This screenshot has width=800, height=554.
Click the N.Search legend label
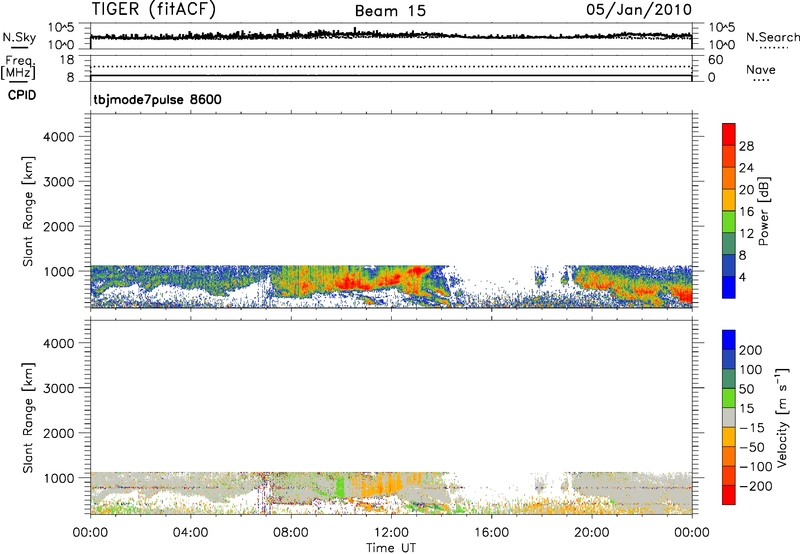coord(773,37)
